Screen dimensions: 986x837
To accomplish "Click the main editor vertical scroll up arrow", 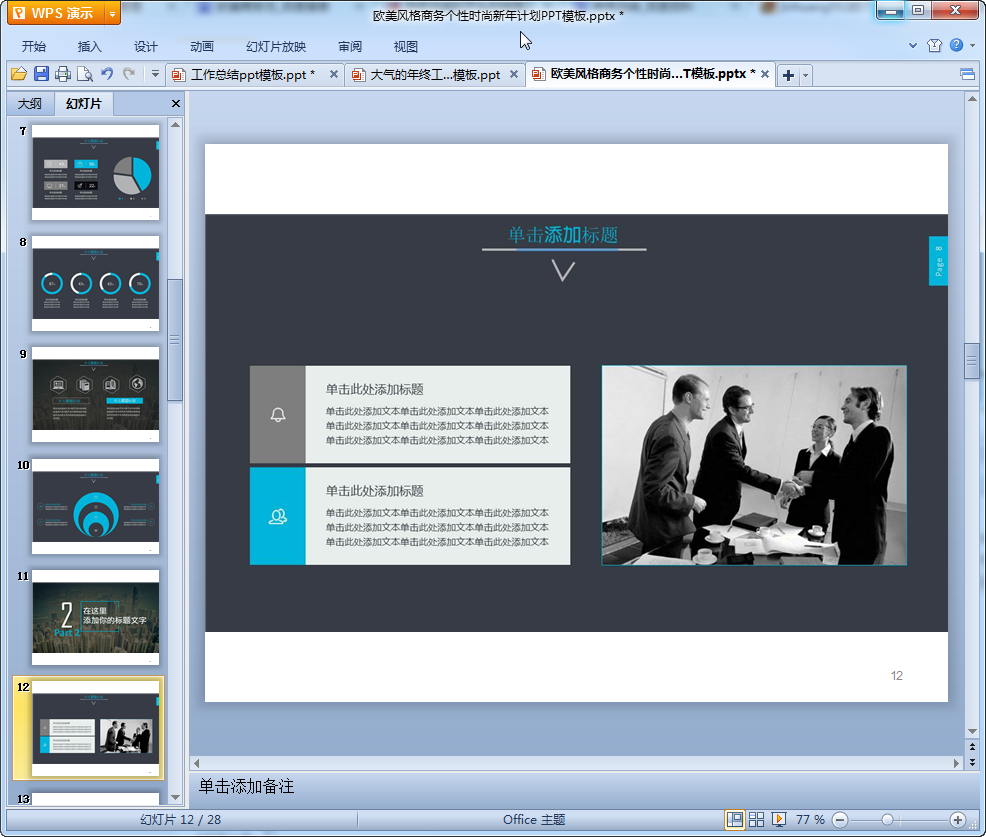I will click(x=972, y=99).
